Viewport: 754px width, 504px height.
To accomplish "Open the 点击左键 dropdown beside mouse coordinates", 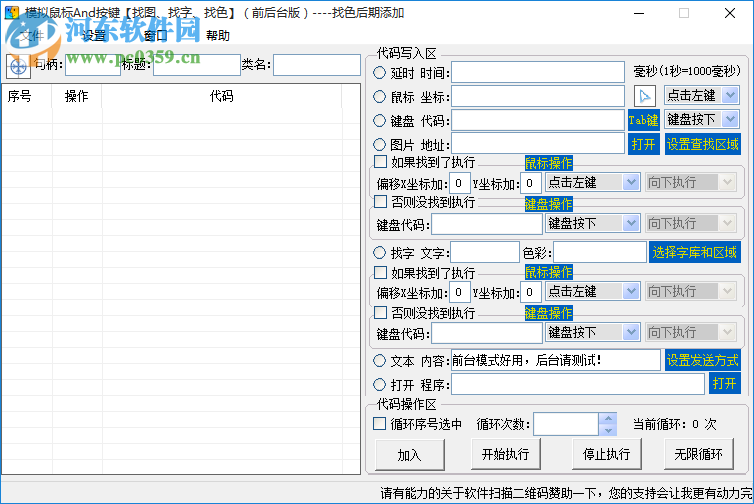I will [730, 95].
